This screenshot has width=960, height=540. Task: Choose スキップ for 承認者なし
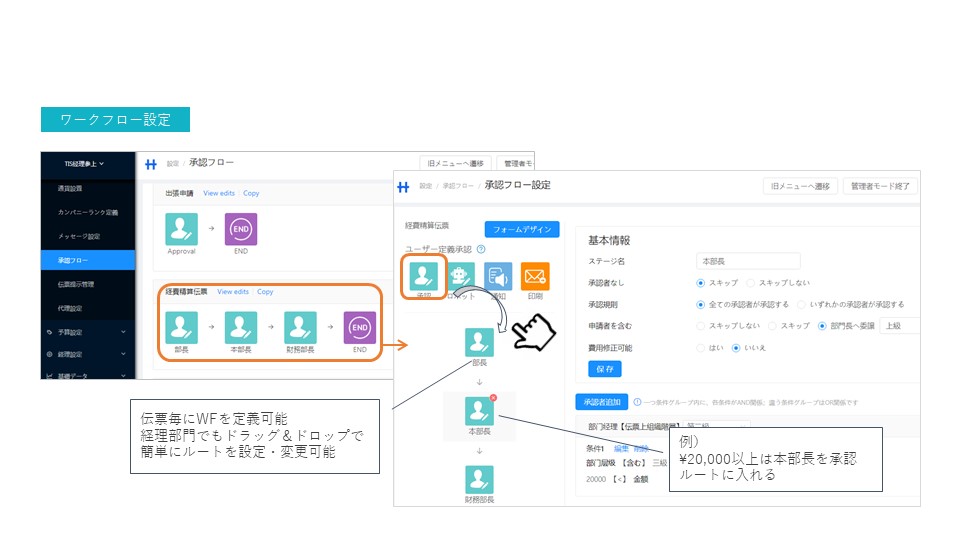700,283
